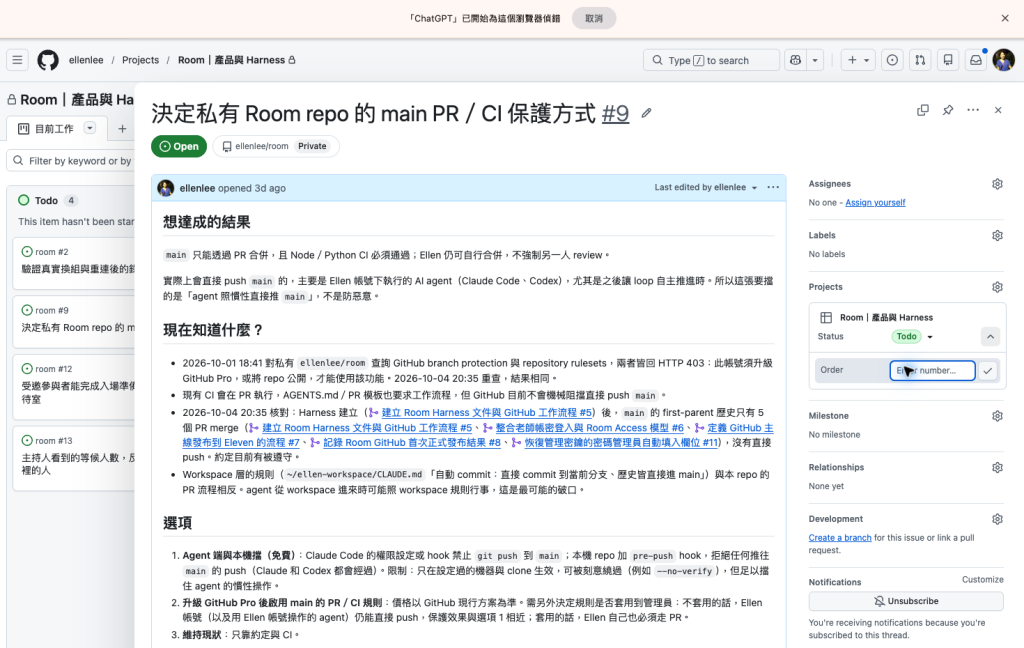Open the GitHub homepage logo

(48, 60)
